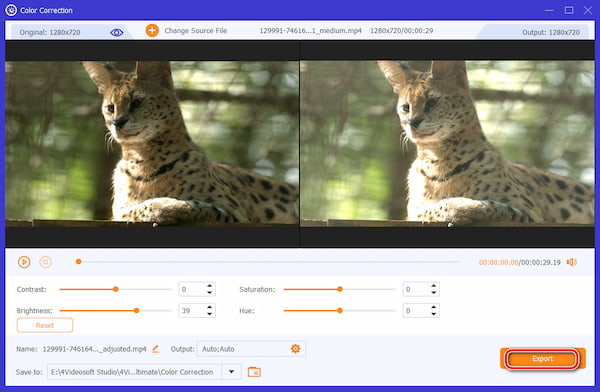Close the Color Correction window
Image resolution: width=600 pixels, height=392 pixels.
(x=588, y=10)
